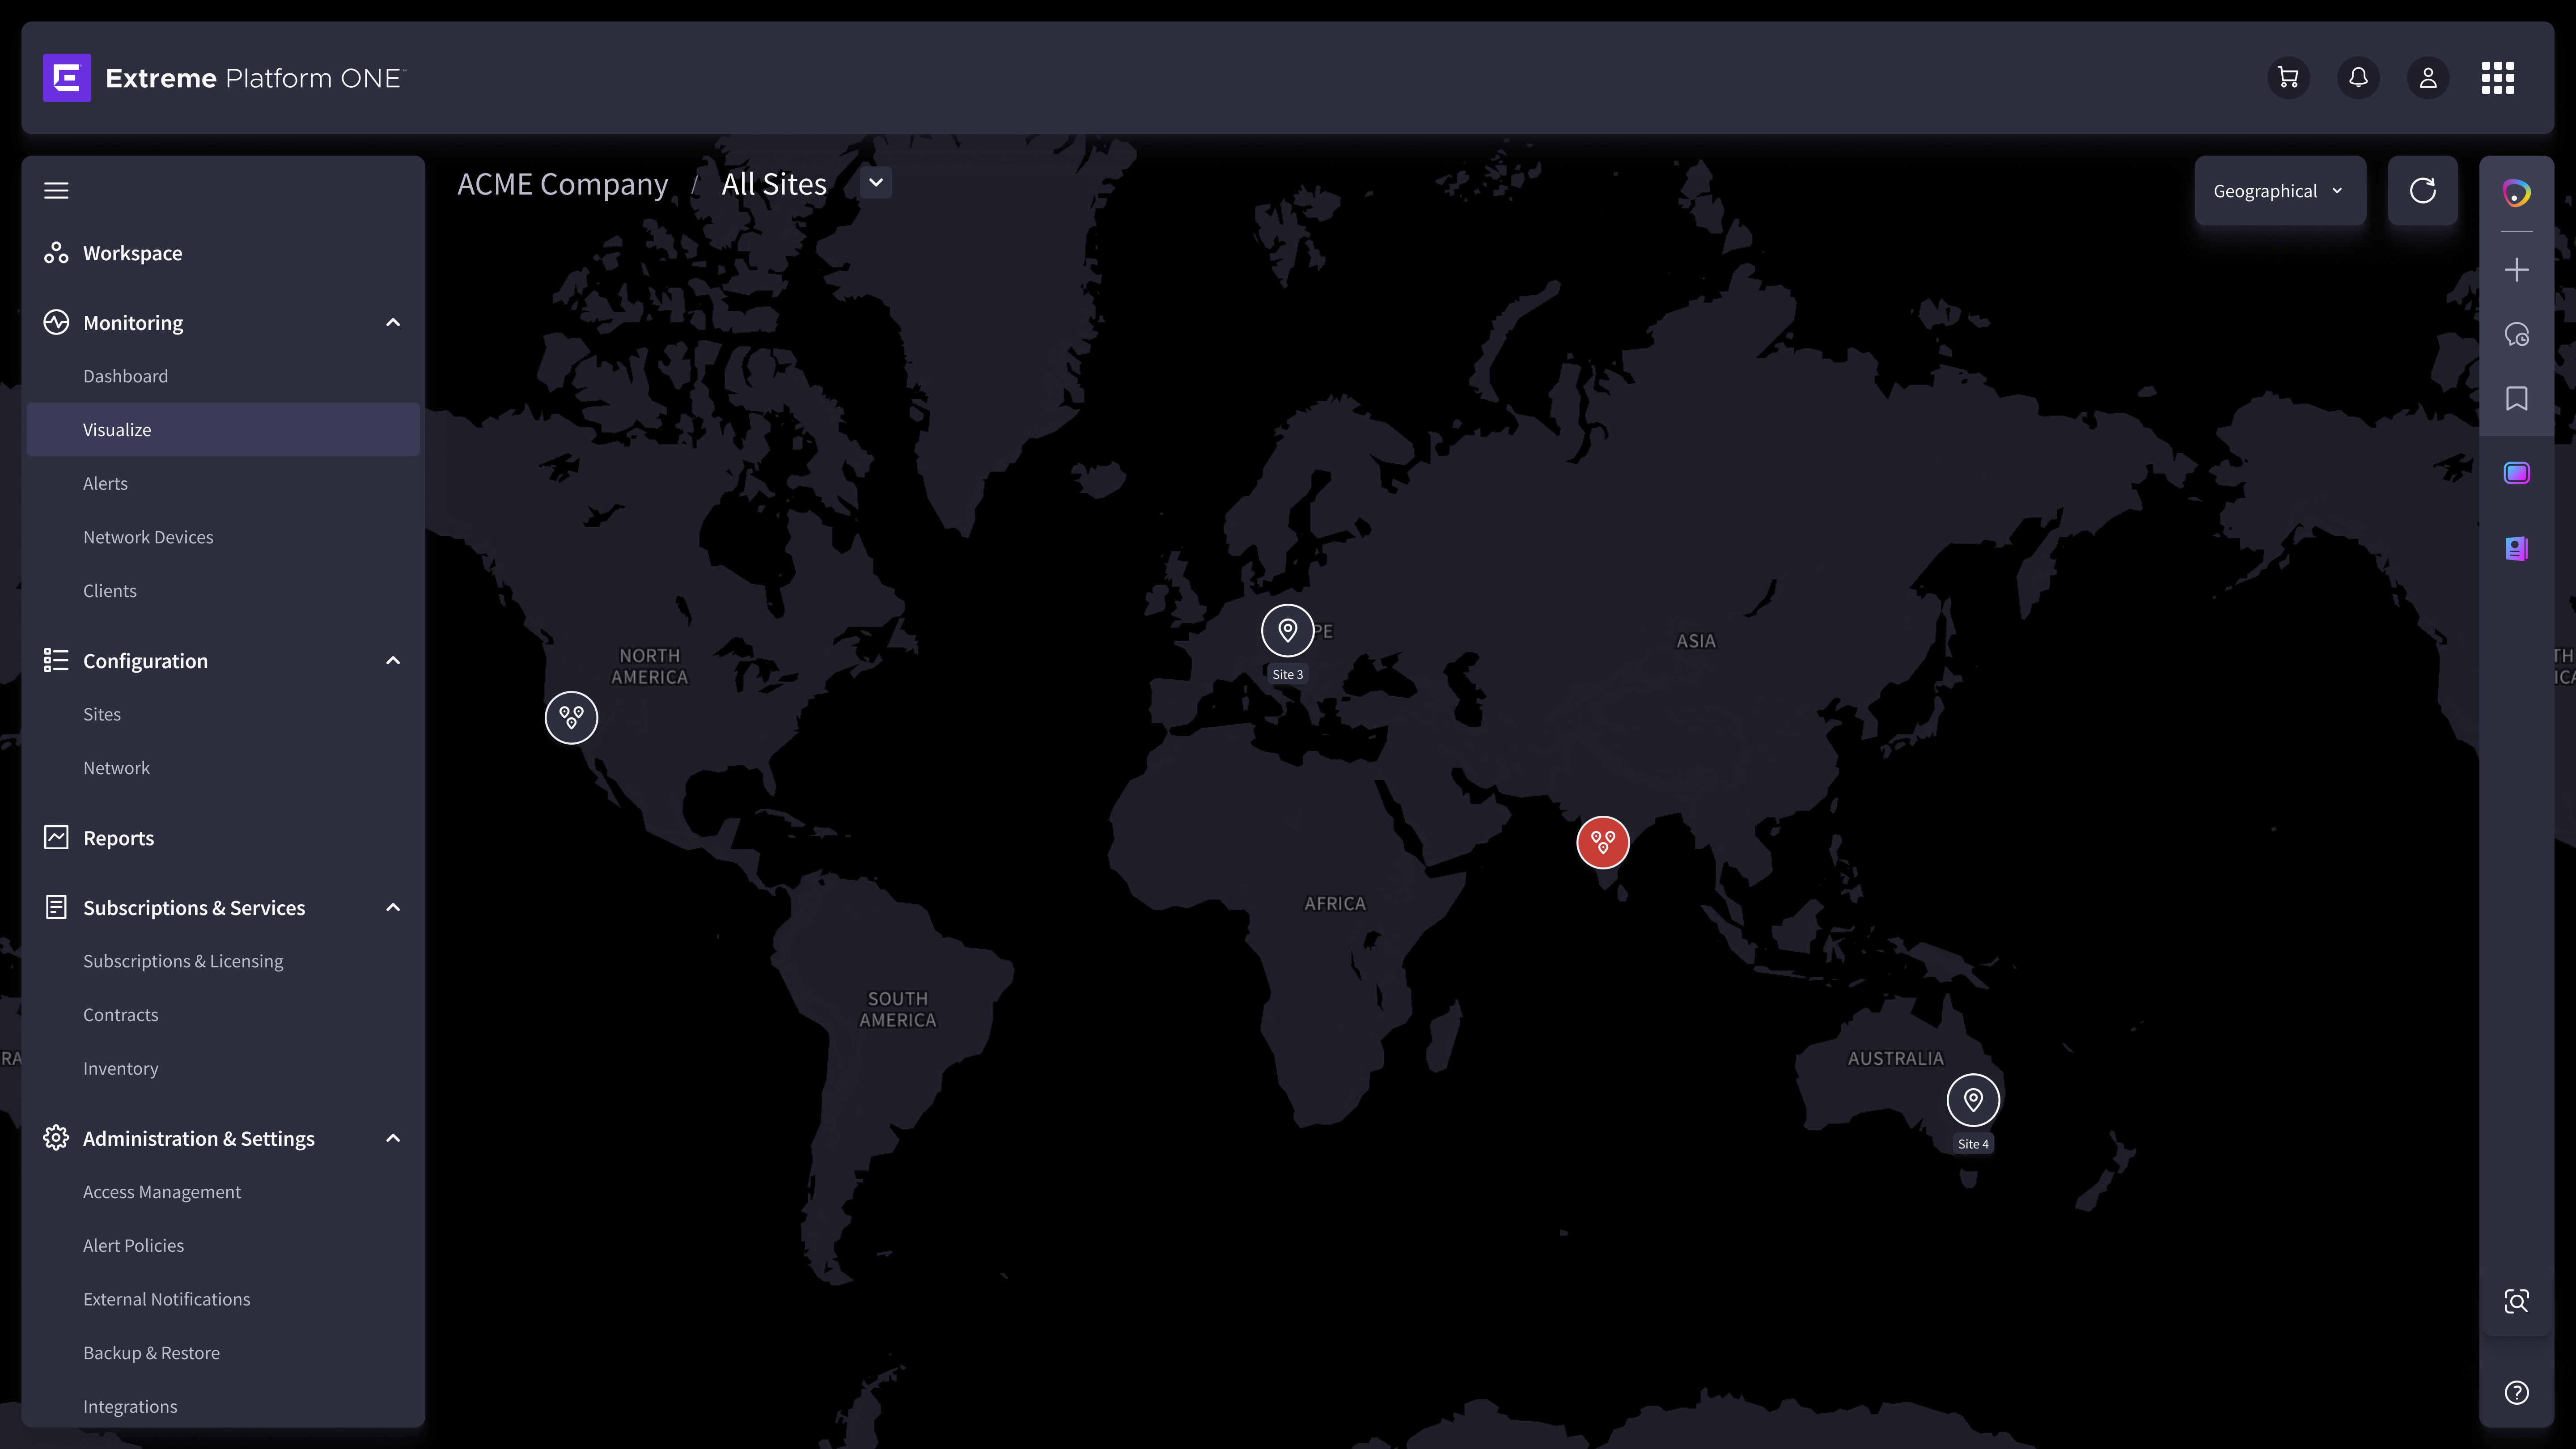Open the bookmark icon in right panel
Screen dimensions: 2576x1449
(x=2516, y=398)
